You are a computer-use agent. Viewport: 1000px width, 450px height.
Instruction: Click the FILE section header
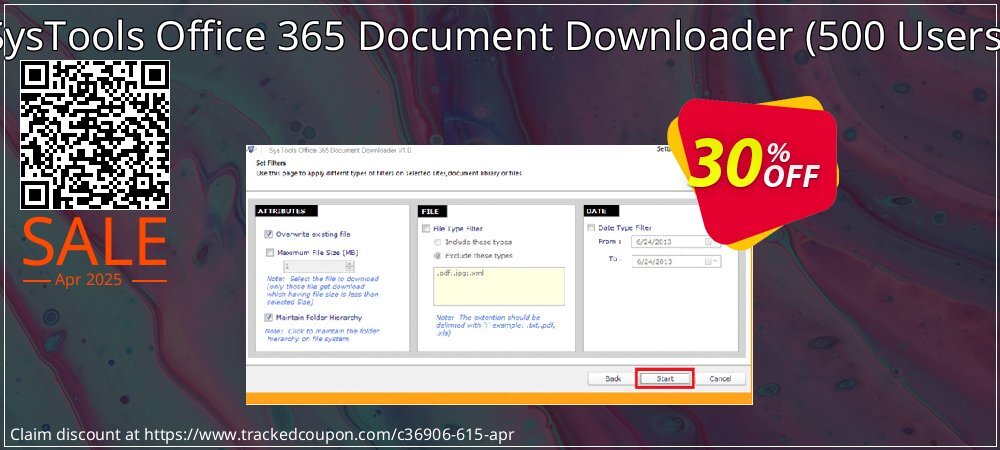click(x=432, y=211)
